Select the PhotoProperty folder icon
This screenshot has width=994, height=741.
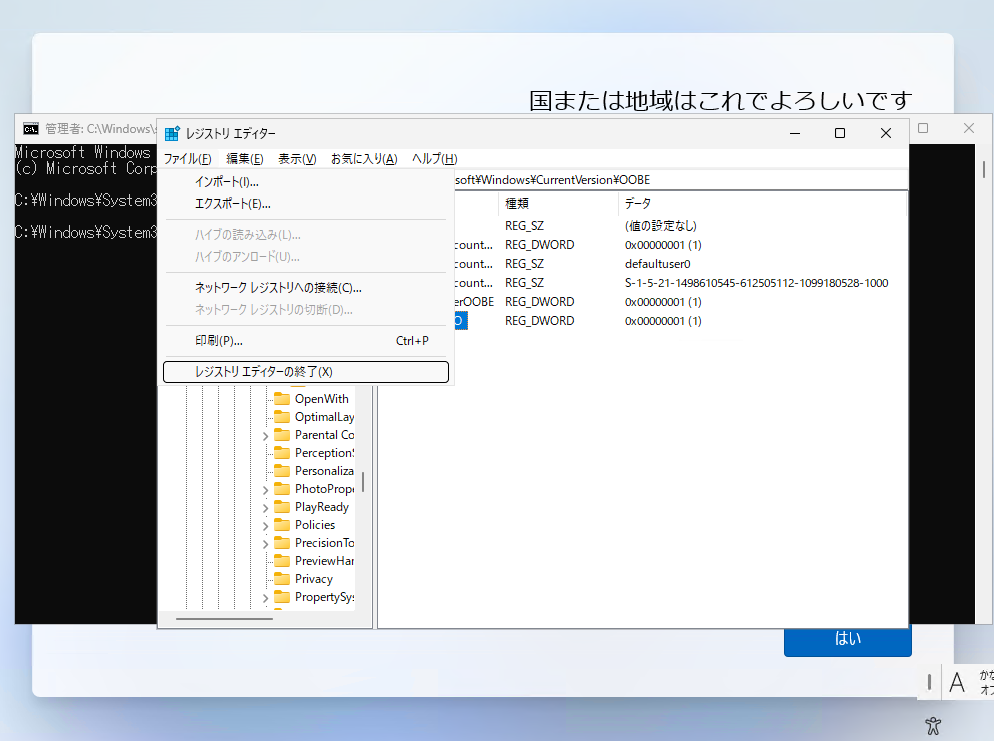[282, 489]
